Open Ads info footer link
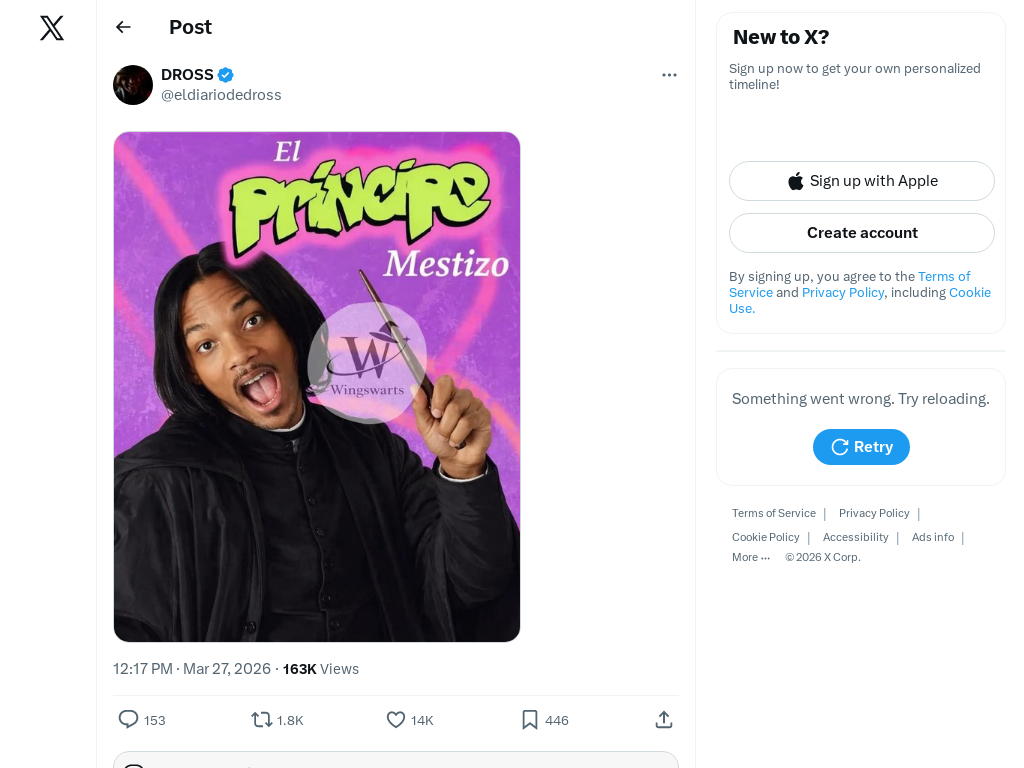1024x768 pixels. coord(933,537)
